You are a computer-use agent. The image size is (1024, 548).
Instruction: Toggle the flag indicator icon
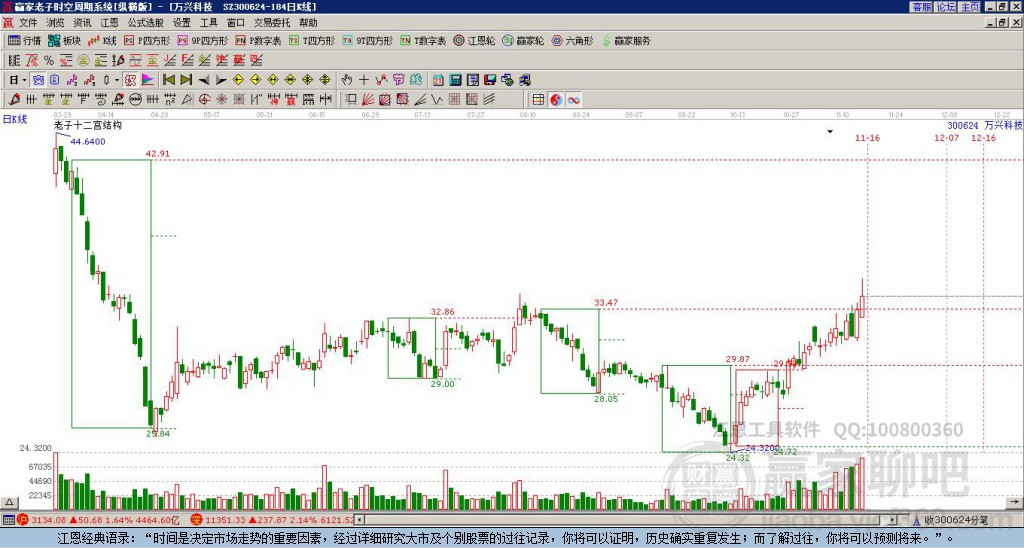click(148, 80)
